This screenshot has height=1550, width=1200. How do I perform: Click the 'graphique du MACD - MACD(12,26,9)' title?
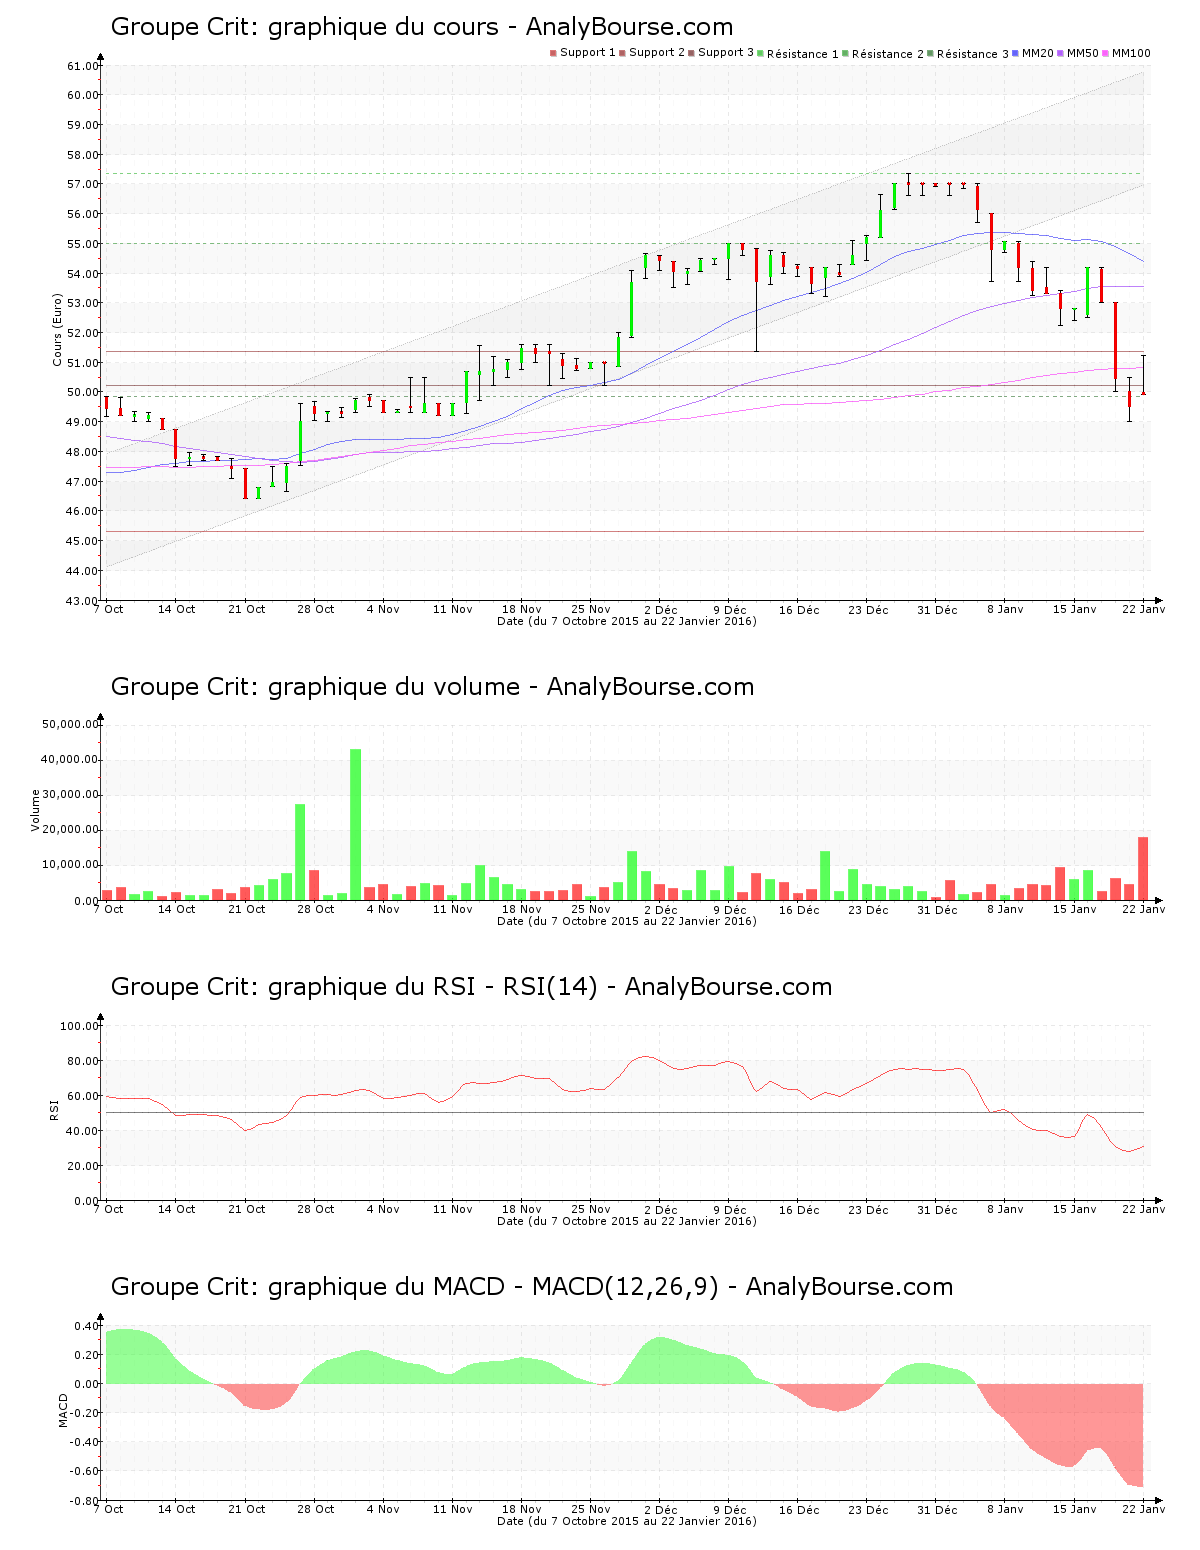(532, 1287)
